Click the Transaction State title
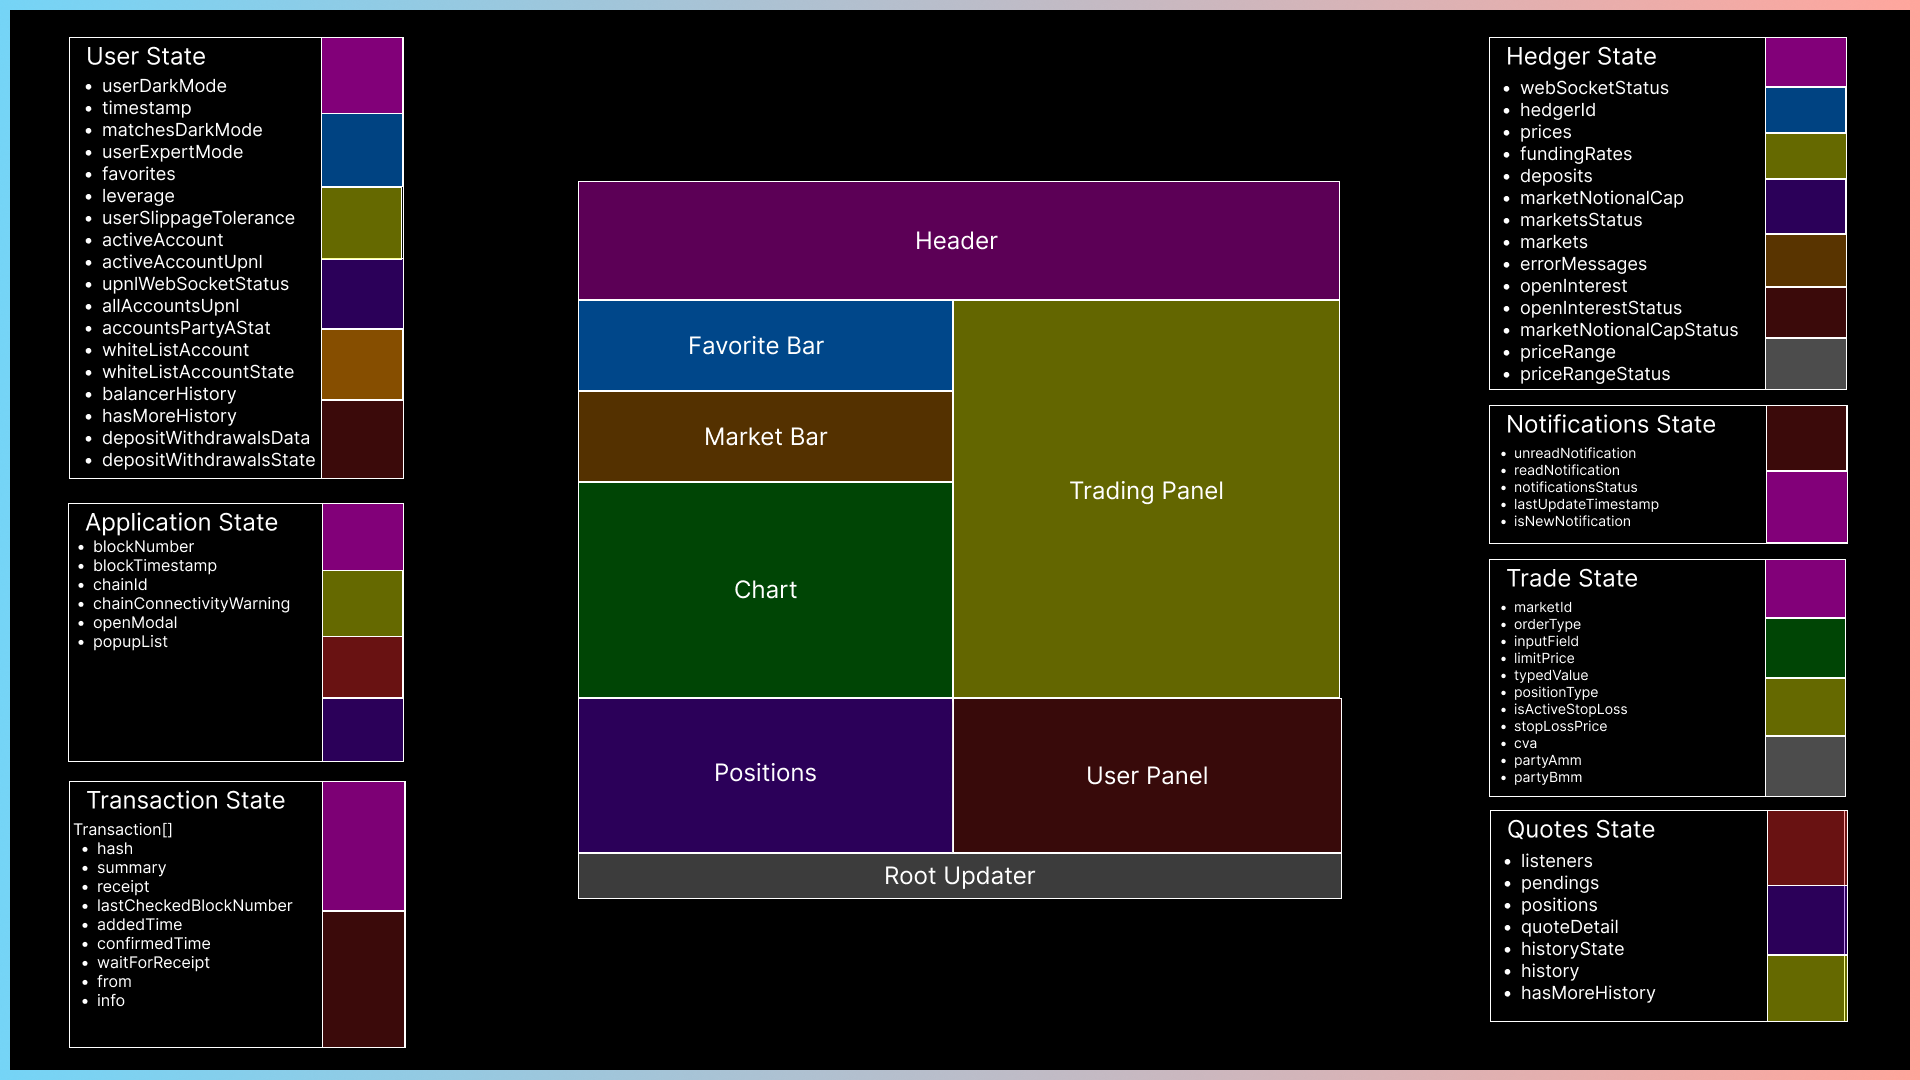The width and height of the screenshot is (1920, 1080). [186, 800]
